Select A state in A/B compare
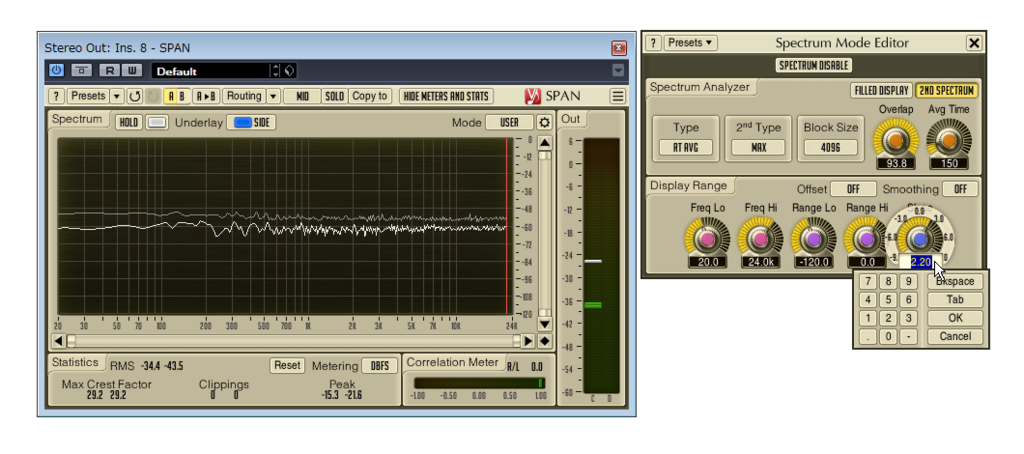The image size is (1024, 454). 171,96
